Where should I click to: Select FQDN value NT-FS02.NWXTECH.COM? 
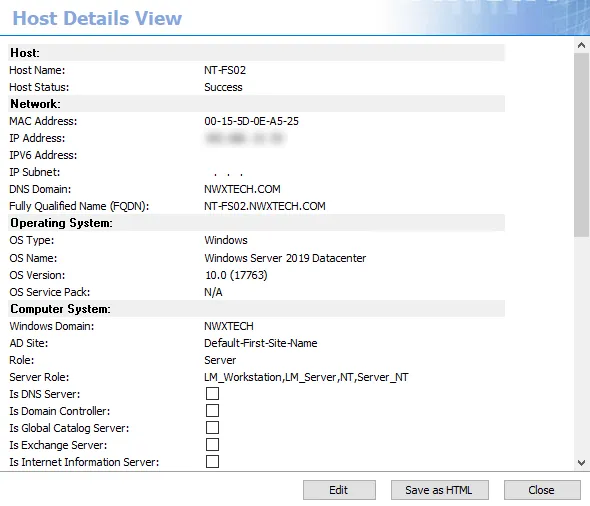pos(265,206)
